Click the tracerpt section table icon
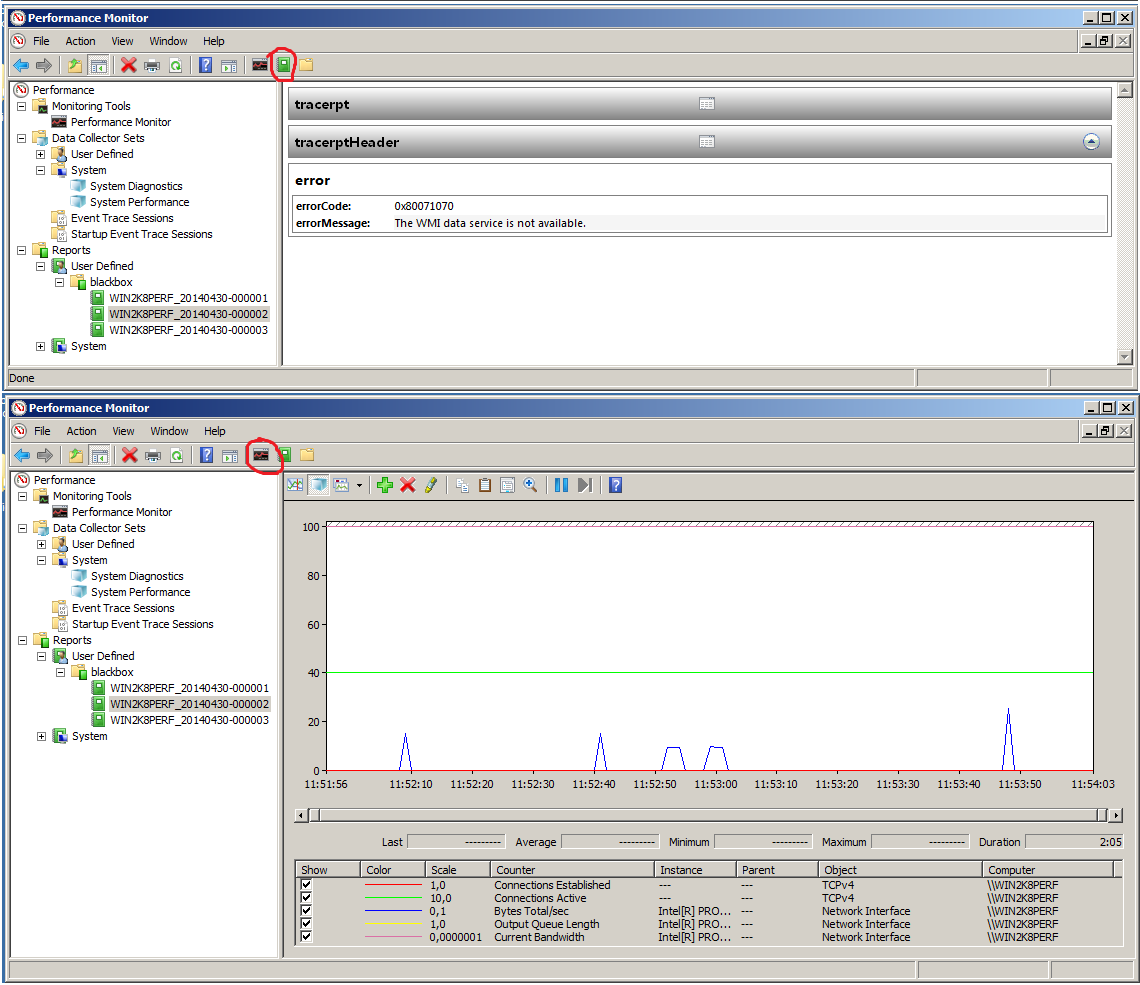 (707, 104)
